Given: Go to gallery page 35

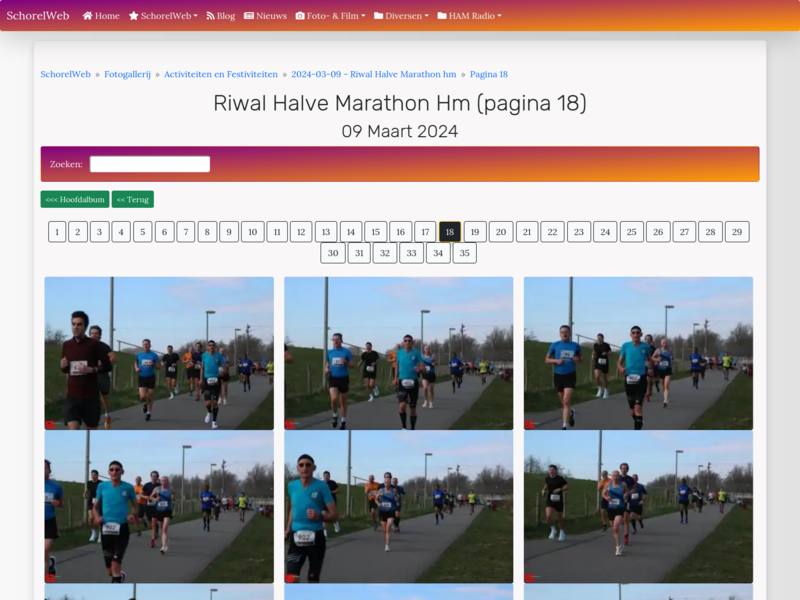Looking at the screenshot, I should (465, 253).
